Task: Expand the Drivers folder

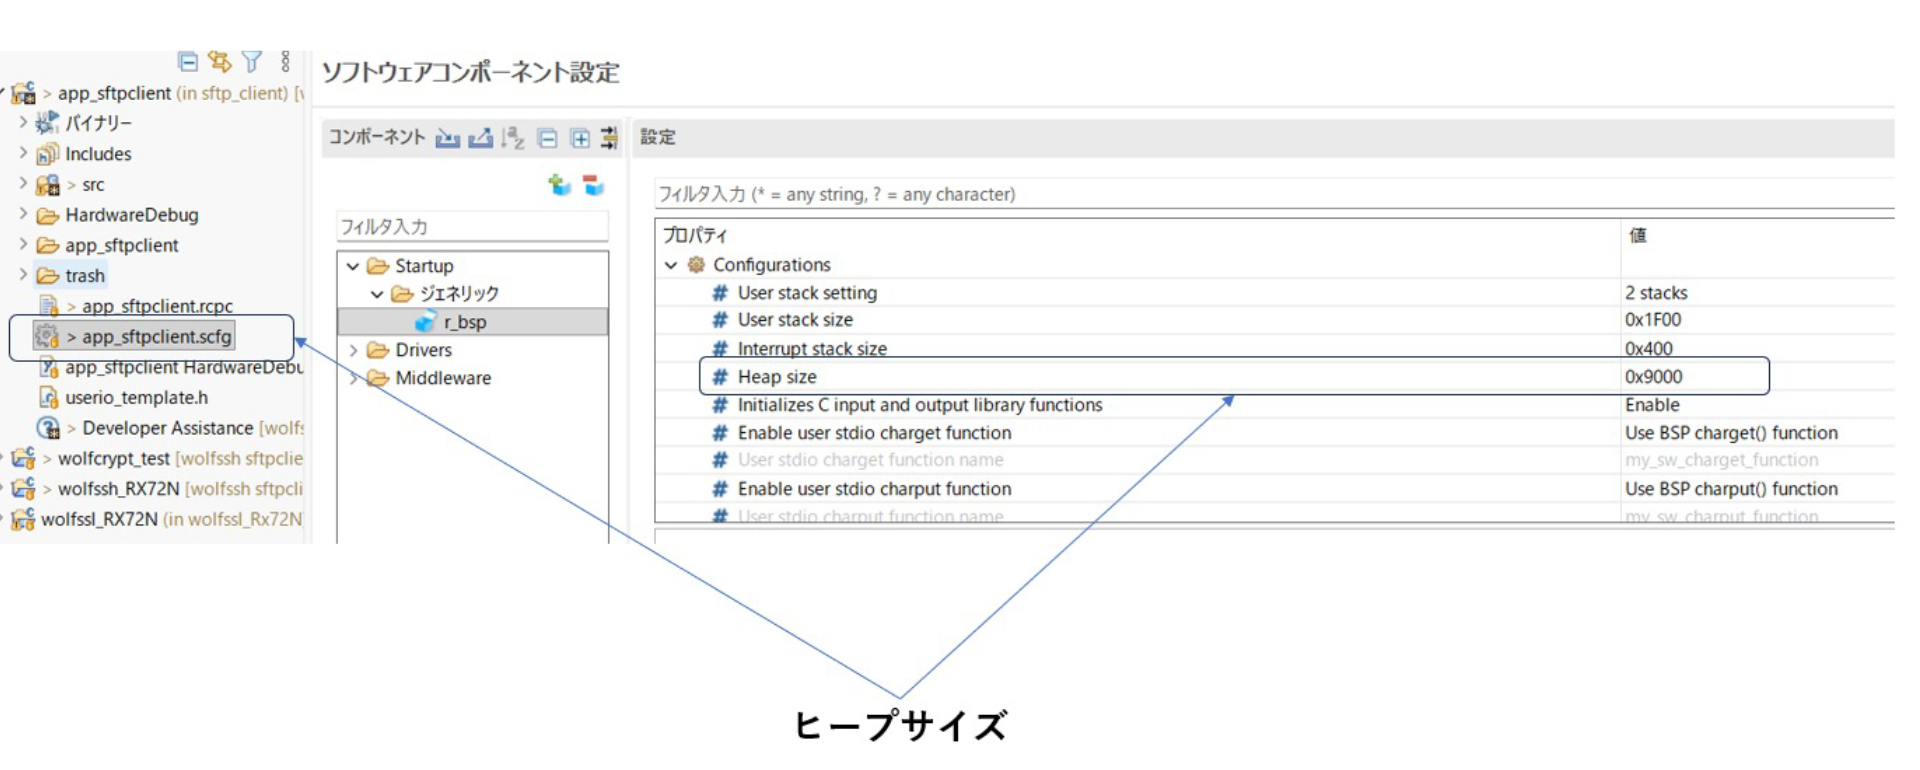Action: pos(353,350)
